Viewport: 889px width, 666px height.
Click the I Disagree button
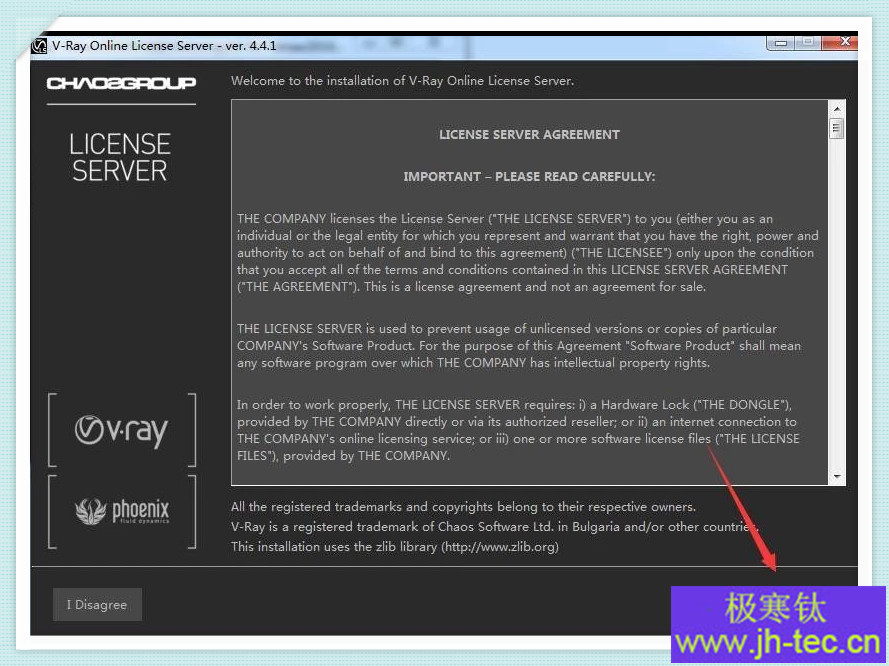pyautogui.click(x=97, y=604)
